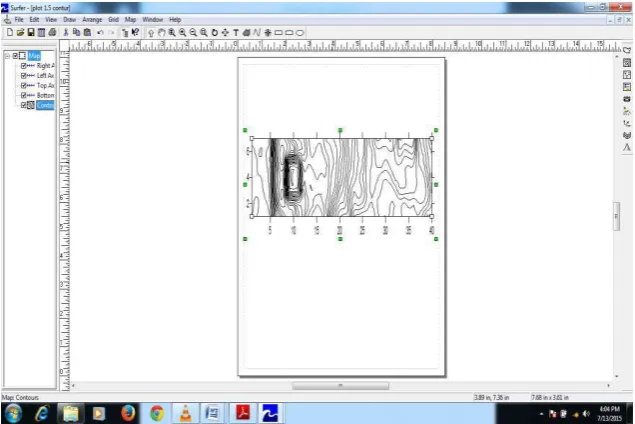Select Right Axis in Object Manager
The width and height of the screenshot is (635, 424).
45,66
